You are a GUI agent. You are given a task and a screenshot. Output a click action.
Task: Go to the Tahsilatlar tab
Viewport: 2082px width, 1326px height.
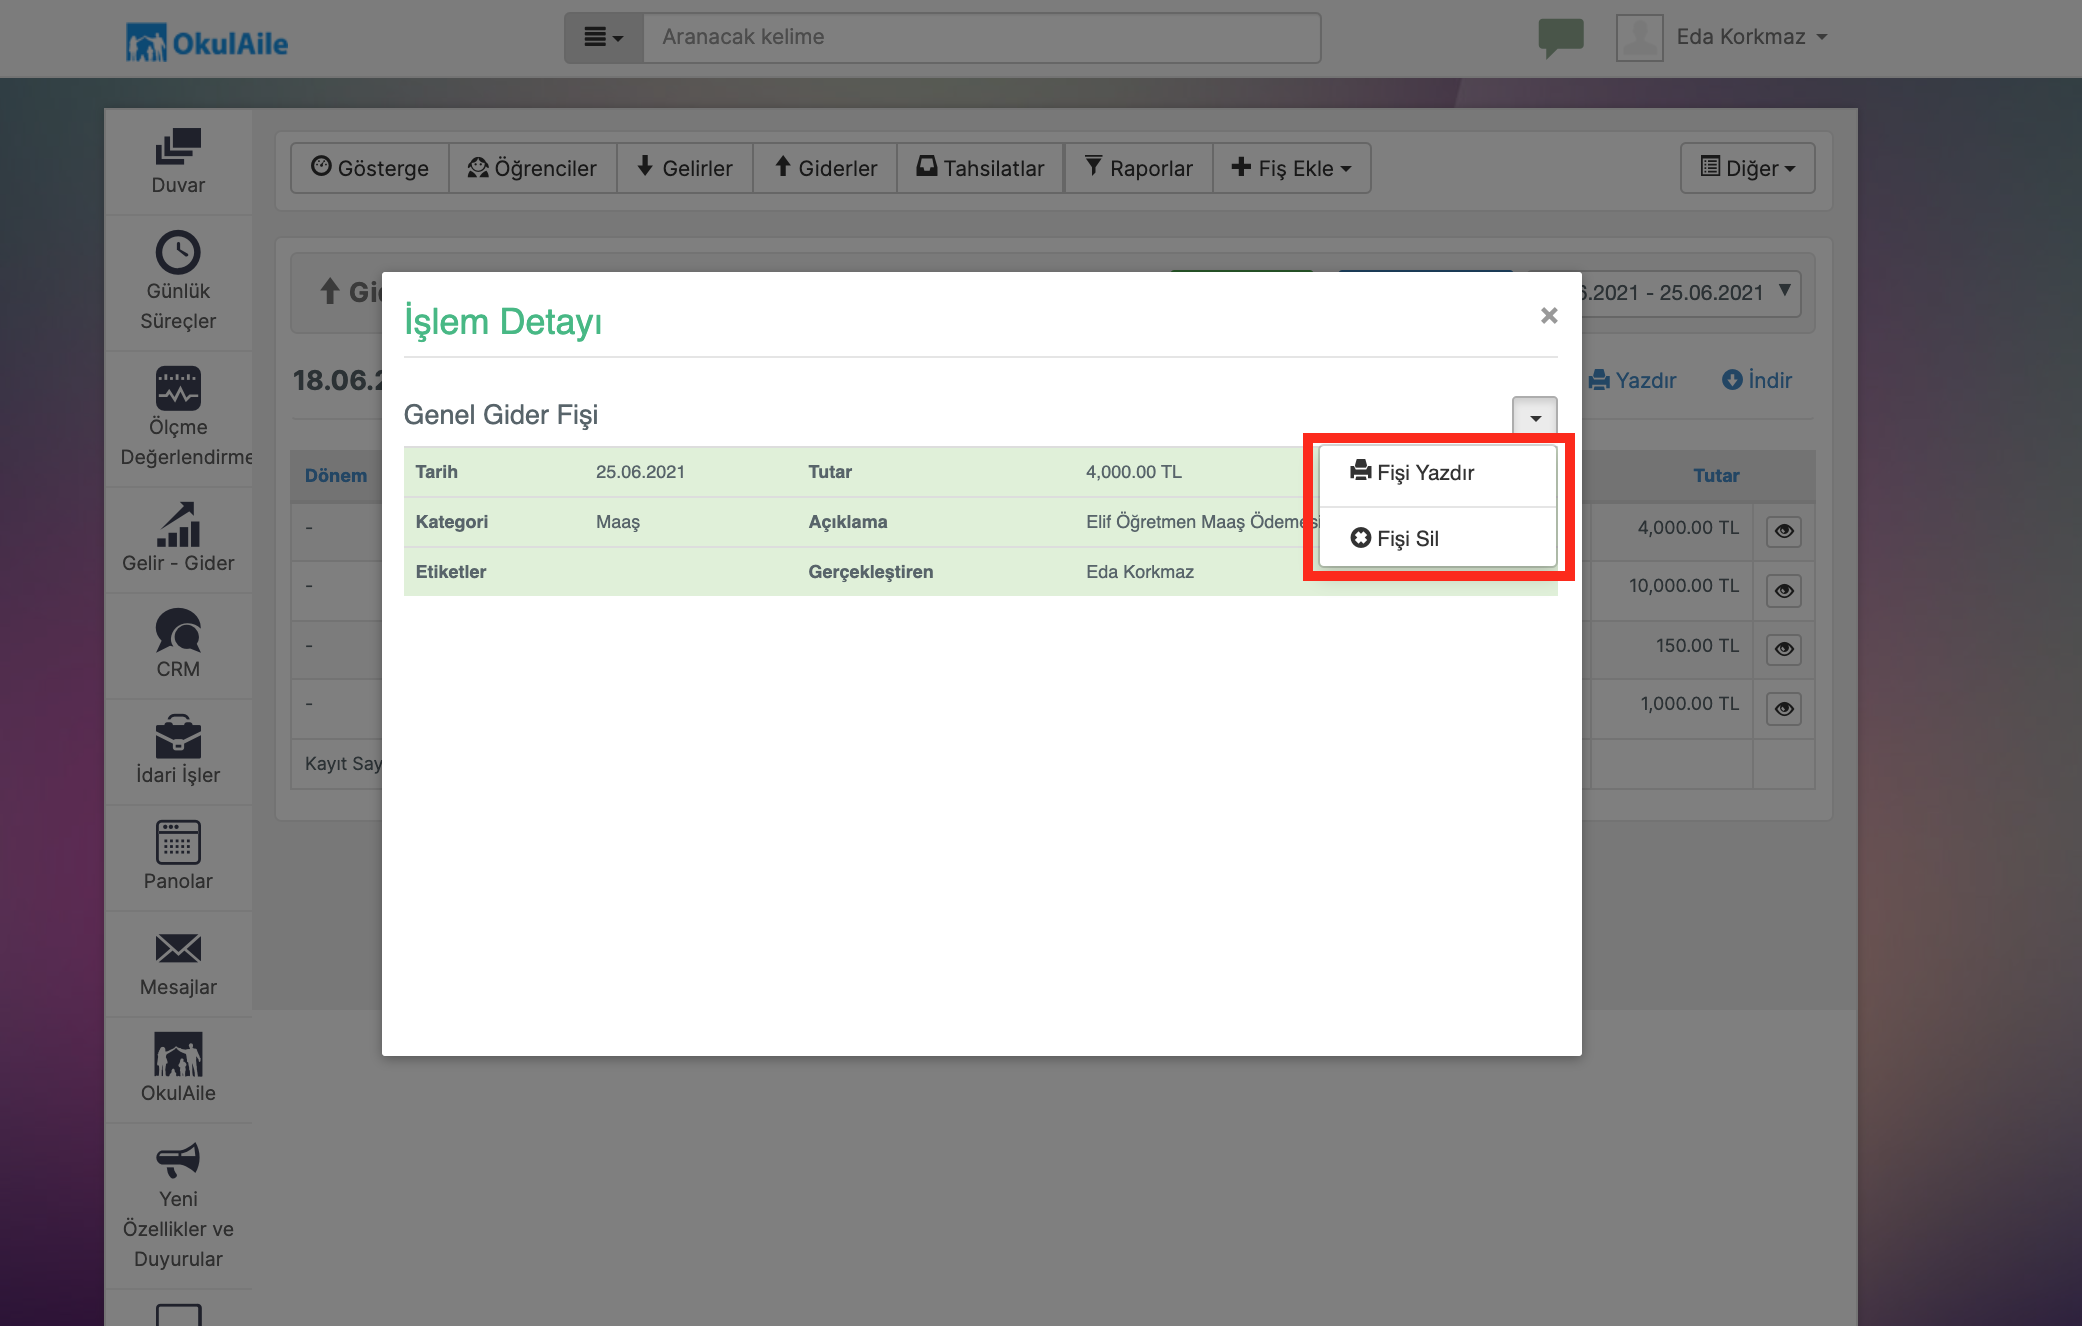980,168
